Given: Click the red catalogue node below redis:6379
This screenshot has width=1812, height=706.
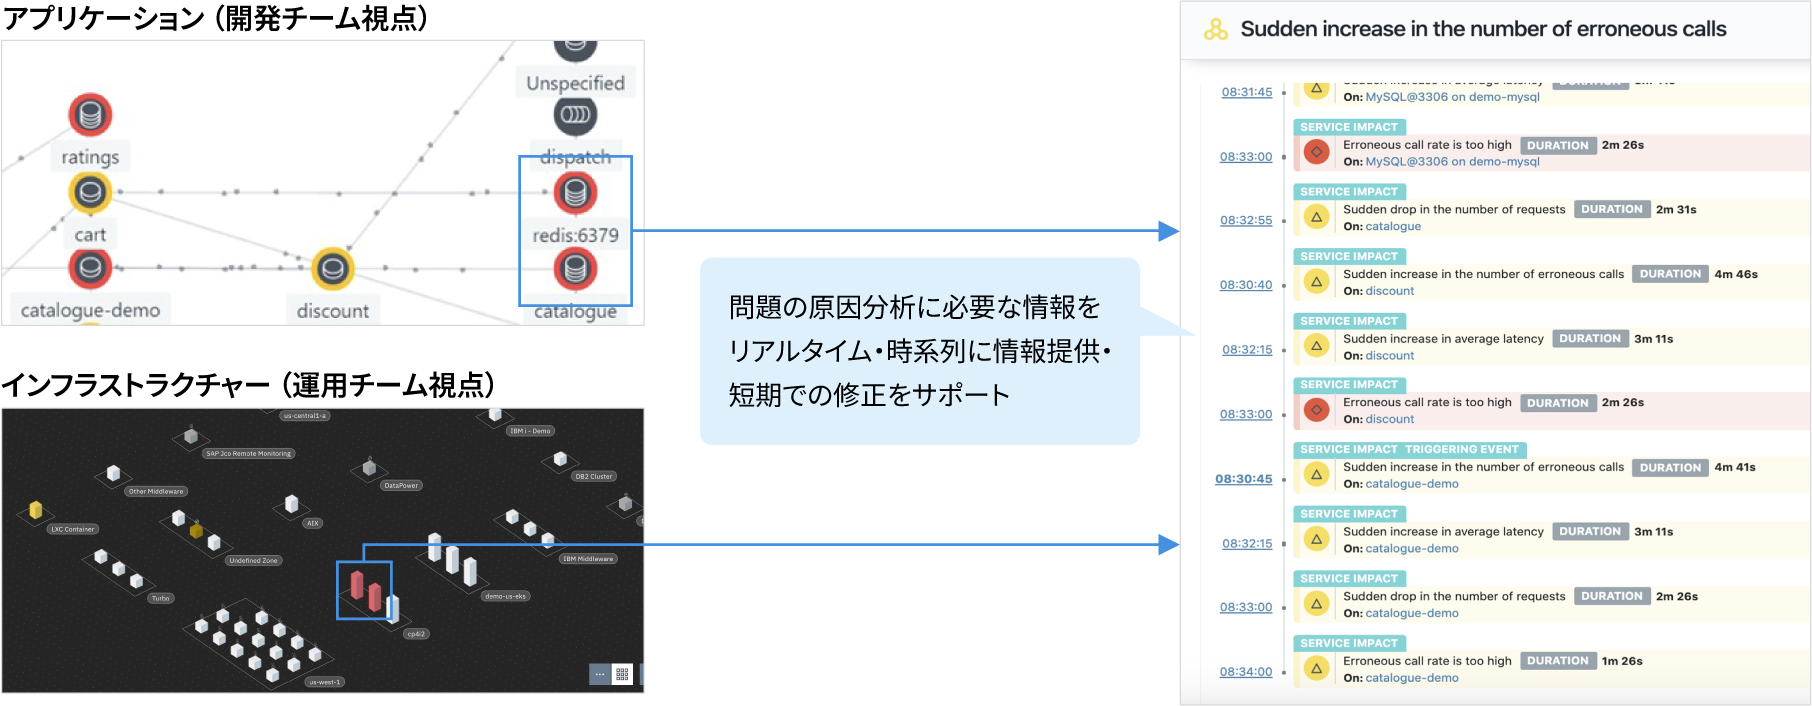Looking at the screenshot, I should (x=575, y=268).
